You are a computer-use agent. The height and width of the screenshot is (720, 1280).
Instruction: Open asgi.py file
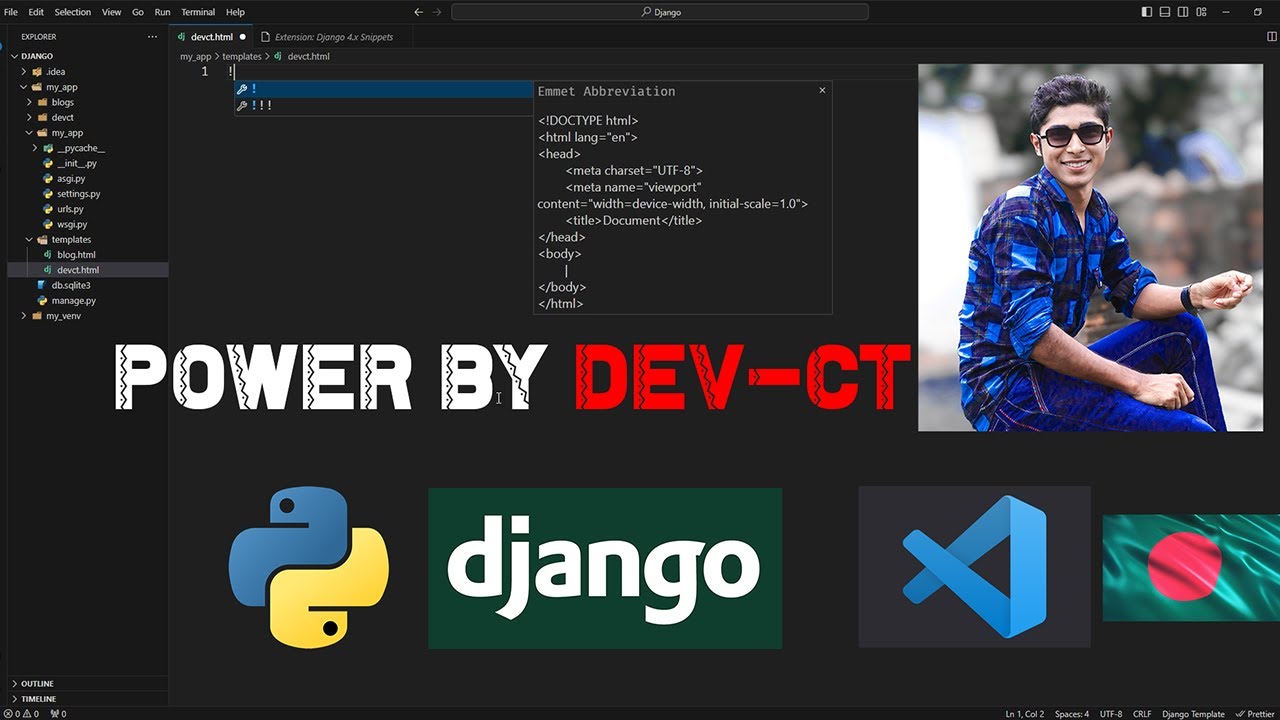tap(70, 178)
